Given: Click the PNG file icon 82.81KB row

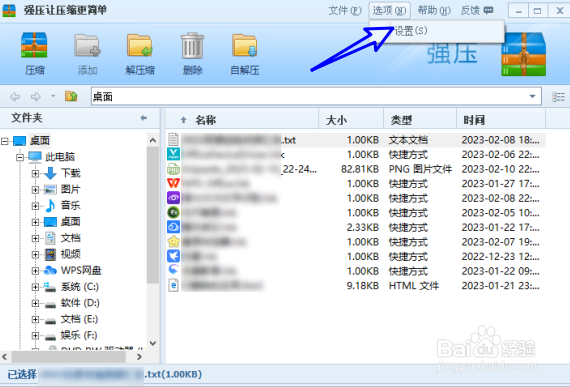Looking at the screenshot, I should 173,169.
